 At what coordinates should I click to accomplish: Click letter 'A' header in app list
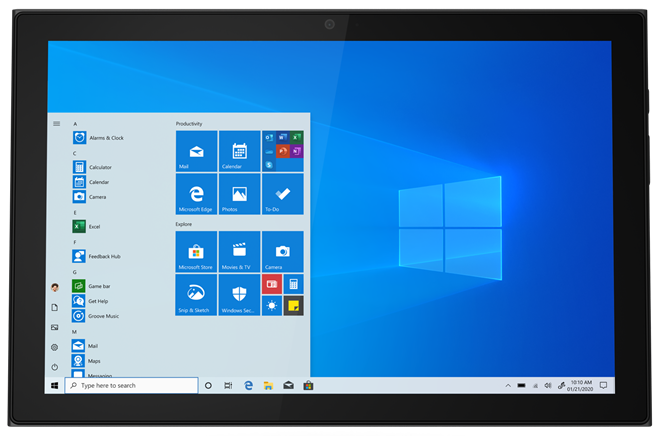(75, 124)
